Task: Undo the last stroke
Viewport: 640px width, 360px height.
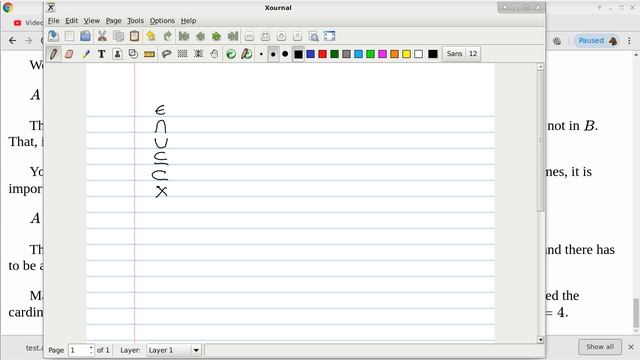Action: [151, 36]
